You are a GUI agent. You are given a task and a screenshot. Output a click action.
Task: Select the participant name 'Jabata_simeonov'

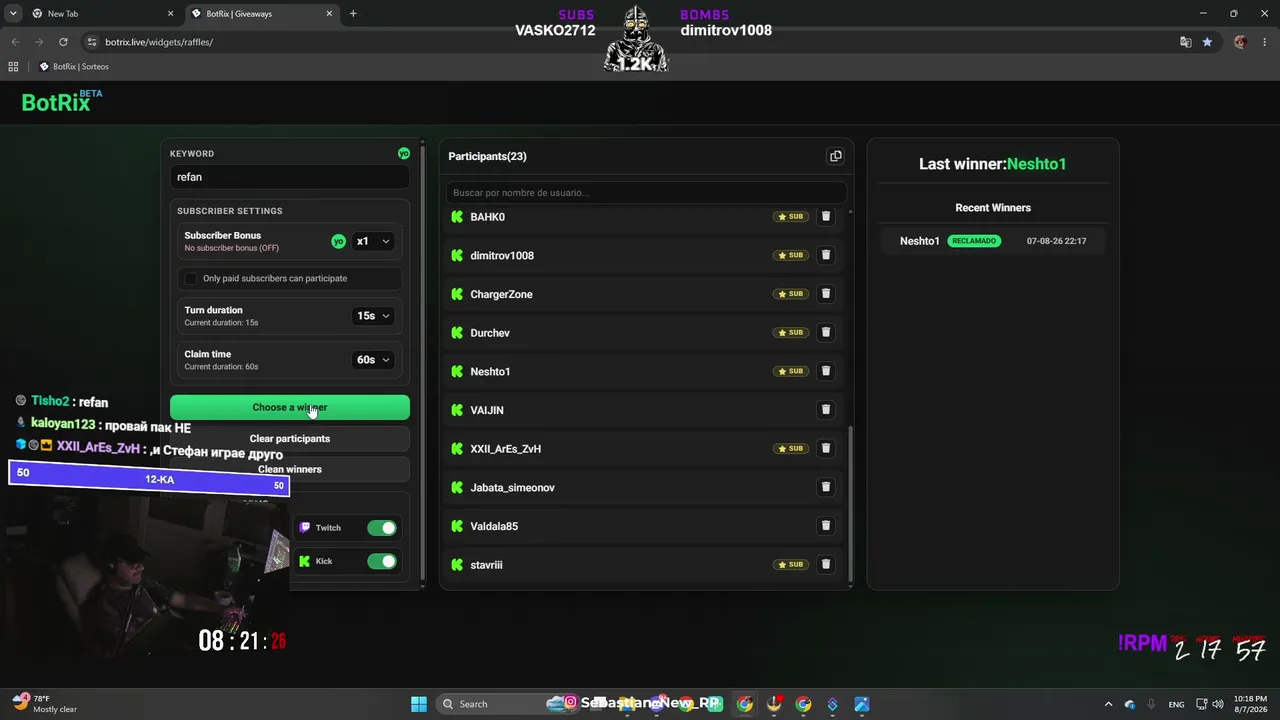(x=512, y=488)
